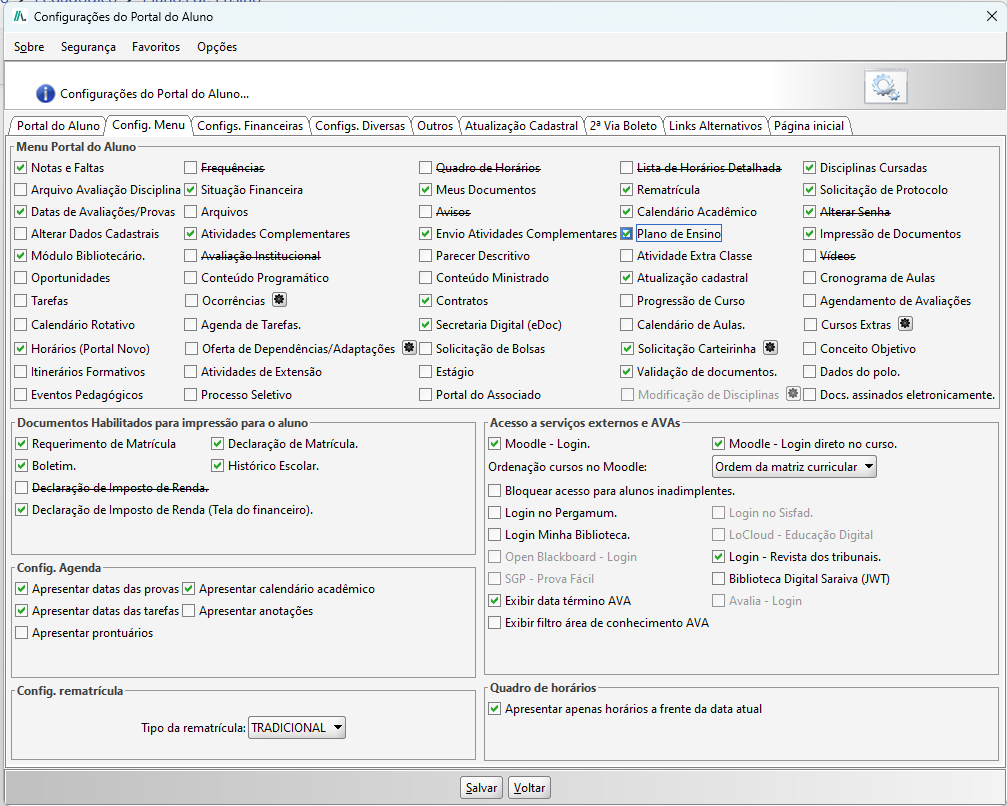
Task: Enable the Apresentar prontuários checkbox
Action: (21, 633)
